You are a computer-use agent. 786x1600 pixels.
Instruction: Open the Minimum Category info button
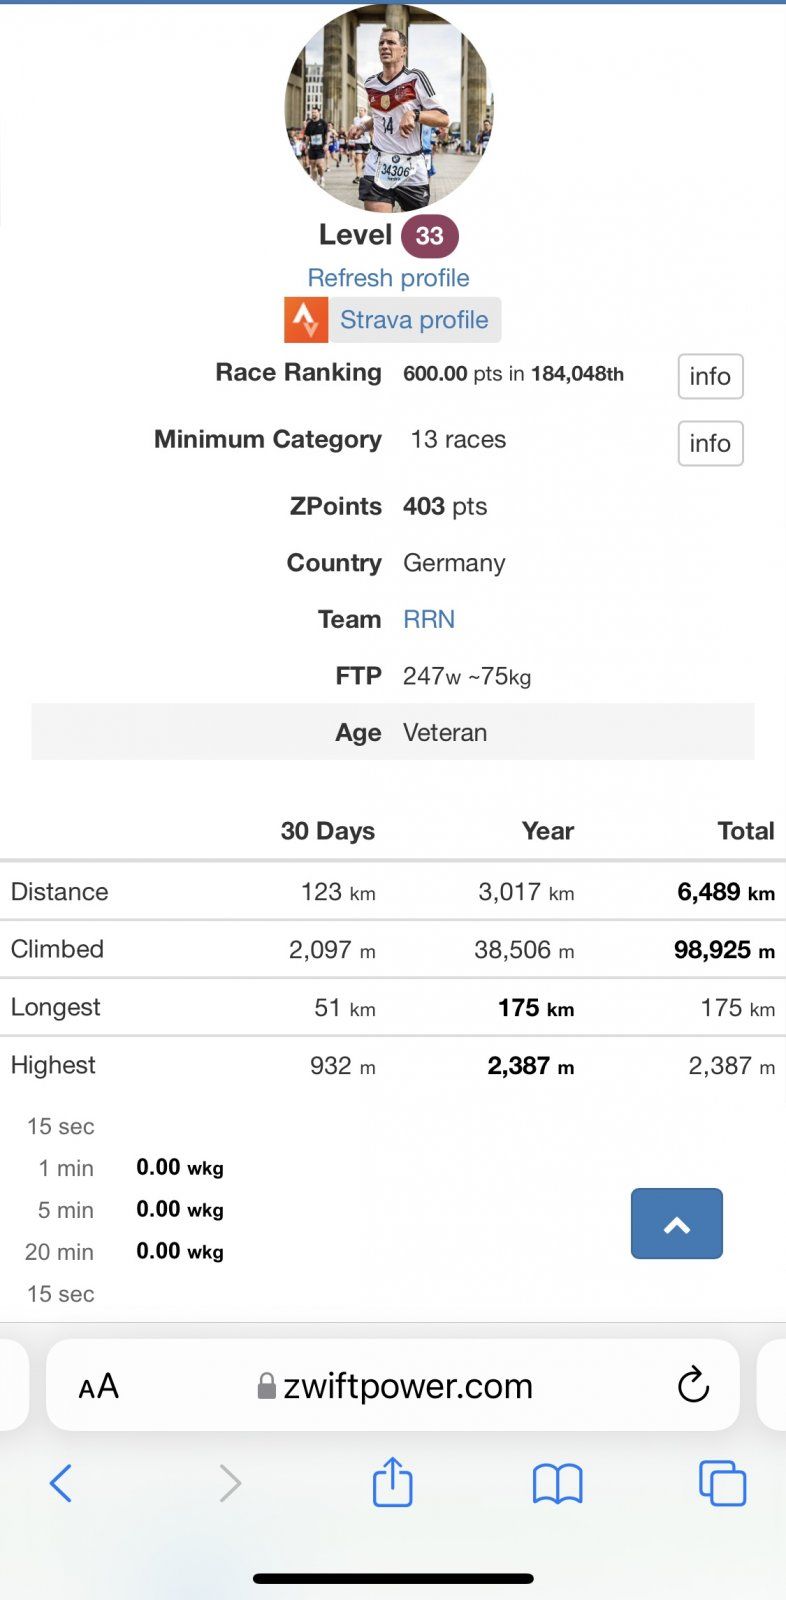pos(710,444)
